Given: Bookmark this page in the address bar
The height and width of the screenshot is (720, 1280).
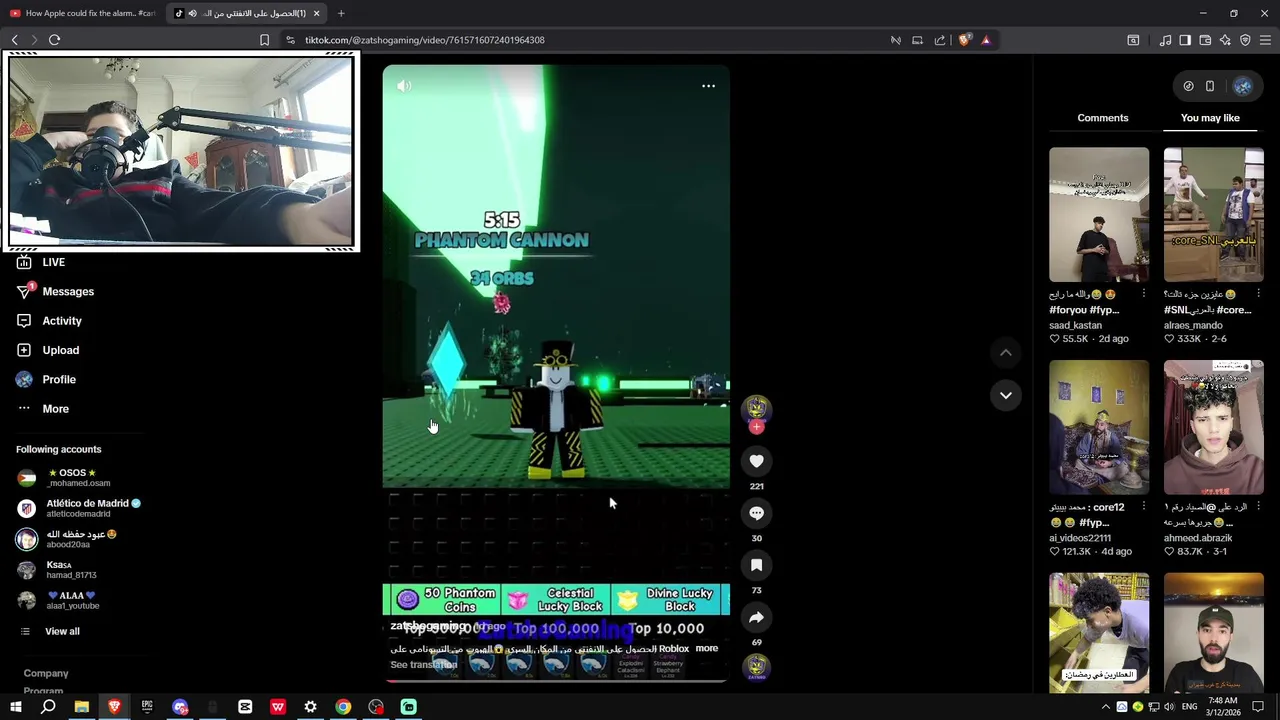Looking at the screenshot, I should (x=264, y=40).
